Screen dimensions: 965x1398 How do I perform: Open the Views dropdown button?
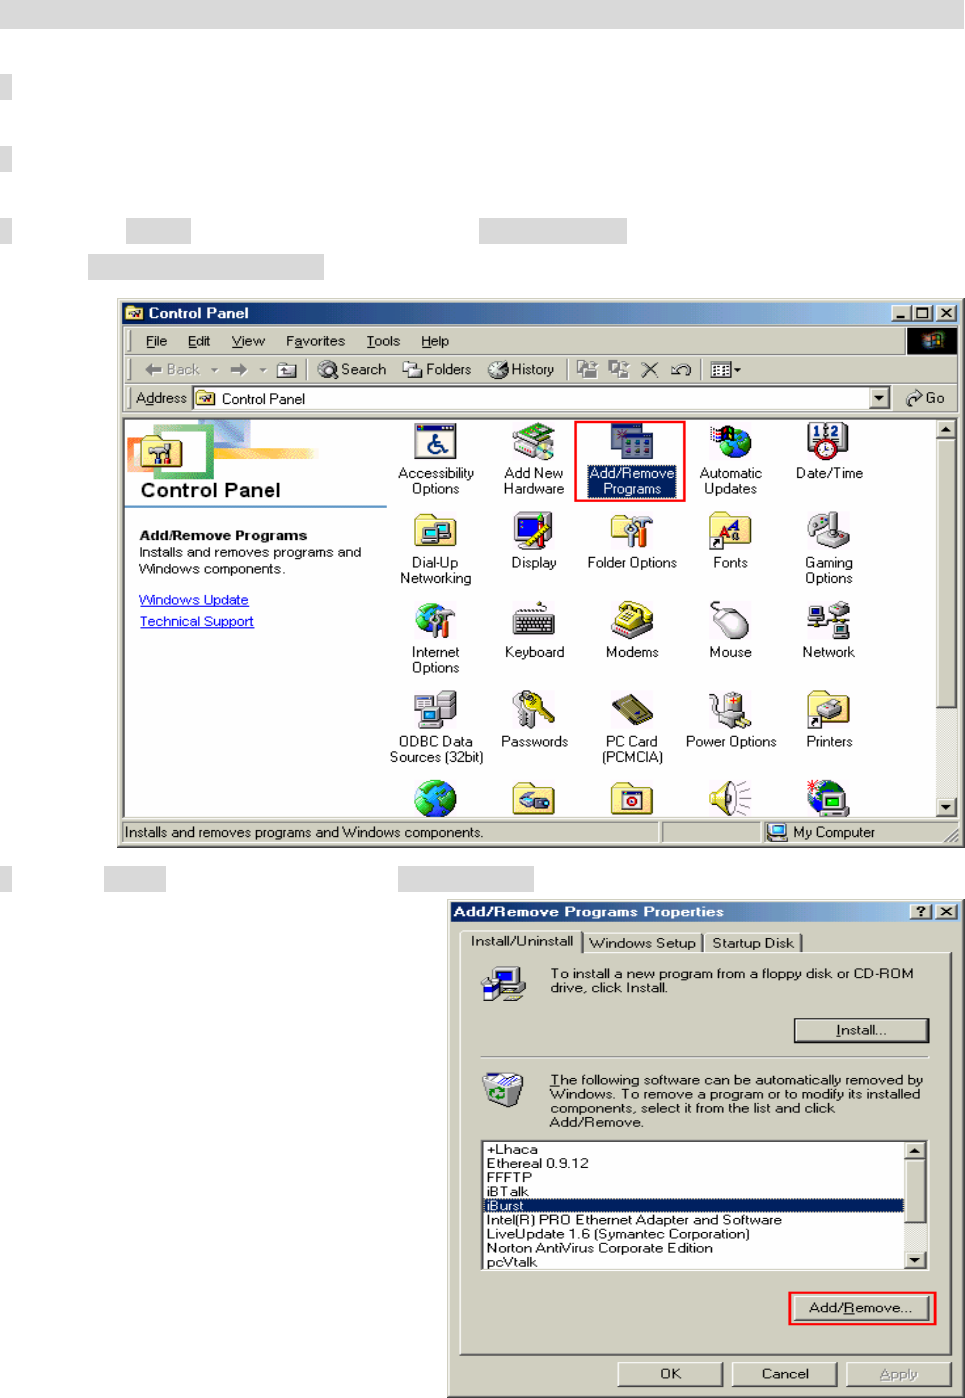coord(725,369)
